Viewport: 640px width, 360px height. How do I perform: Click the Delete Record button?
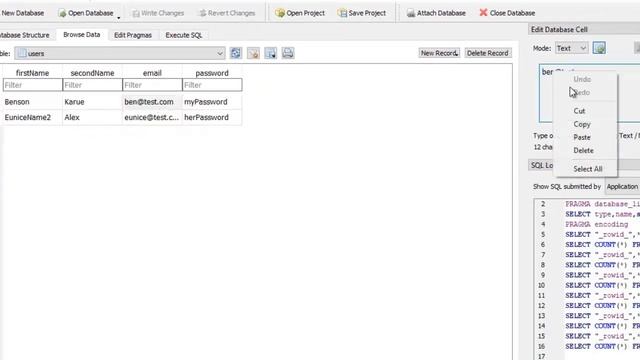pyautogui.click(x=487, y=53)
